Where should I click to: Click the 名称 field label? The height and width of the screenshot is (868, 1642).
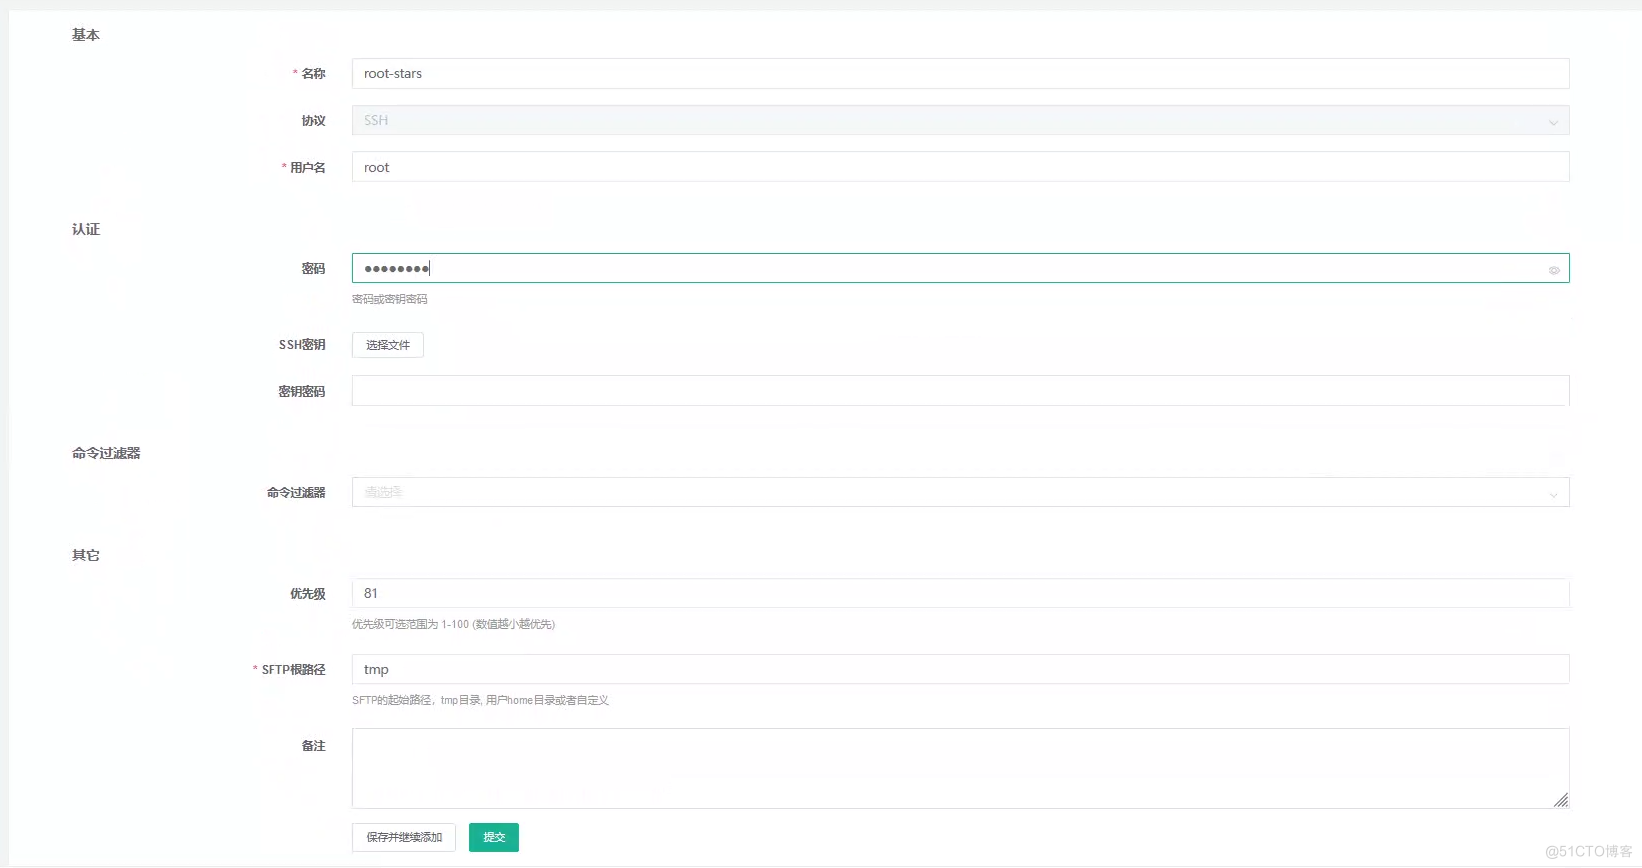[x=313, y=73]
